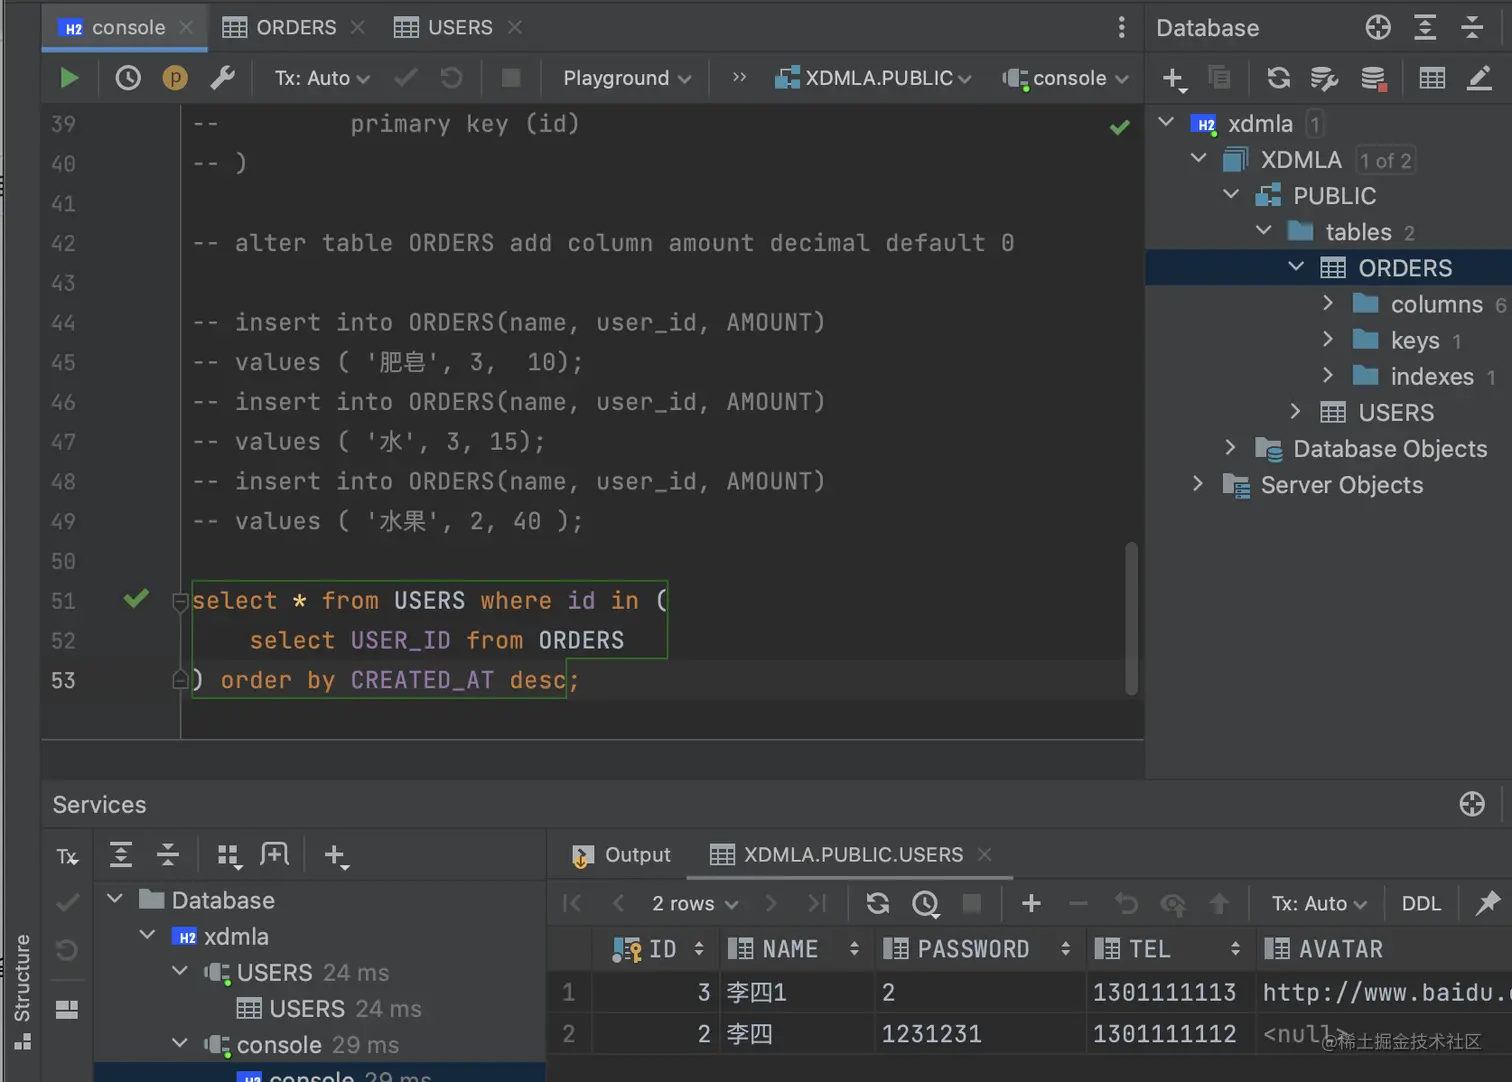Expand all in Services toolbar
1512x1082 pixels.
click(x=121, y=855)
